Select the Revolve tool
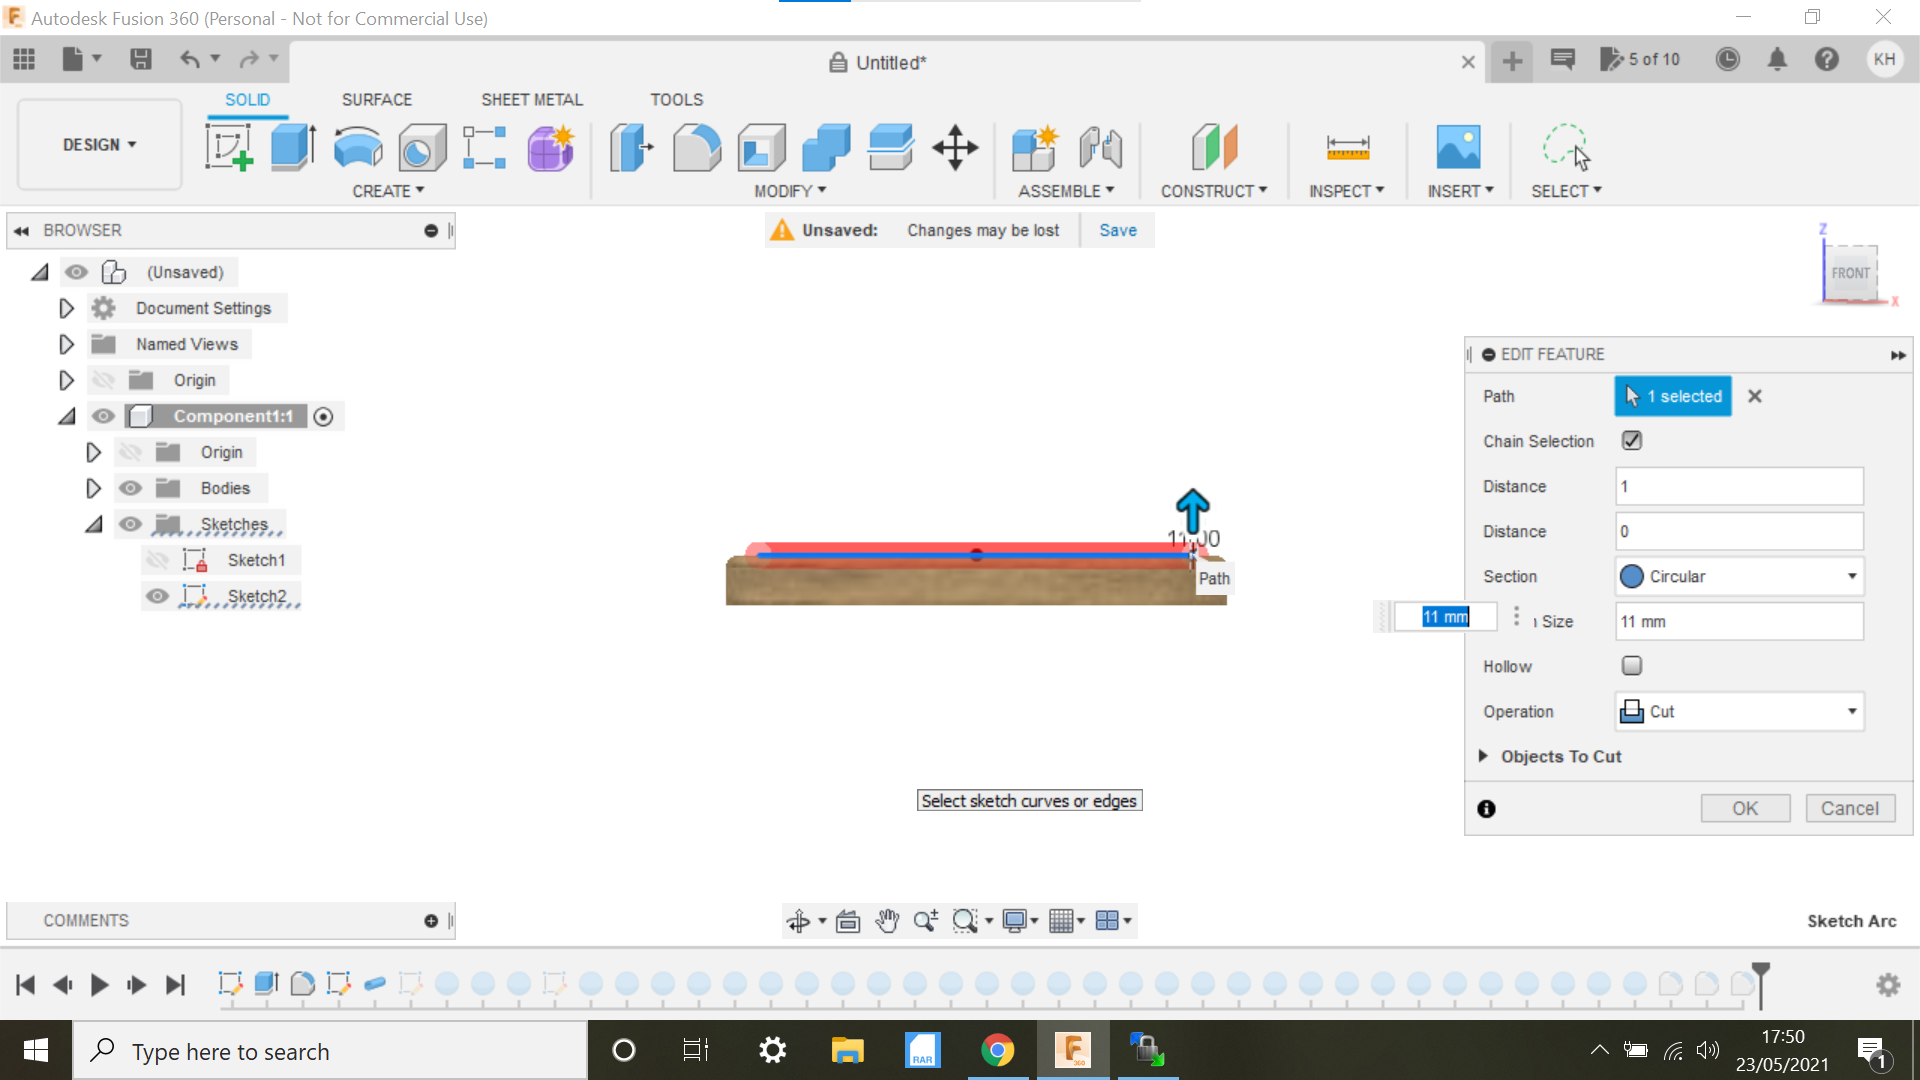This screenshot has height=1080, width=1920. pos(357,147)
